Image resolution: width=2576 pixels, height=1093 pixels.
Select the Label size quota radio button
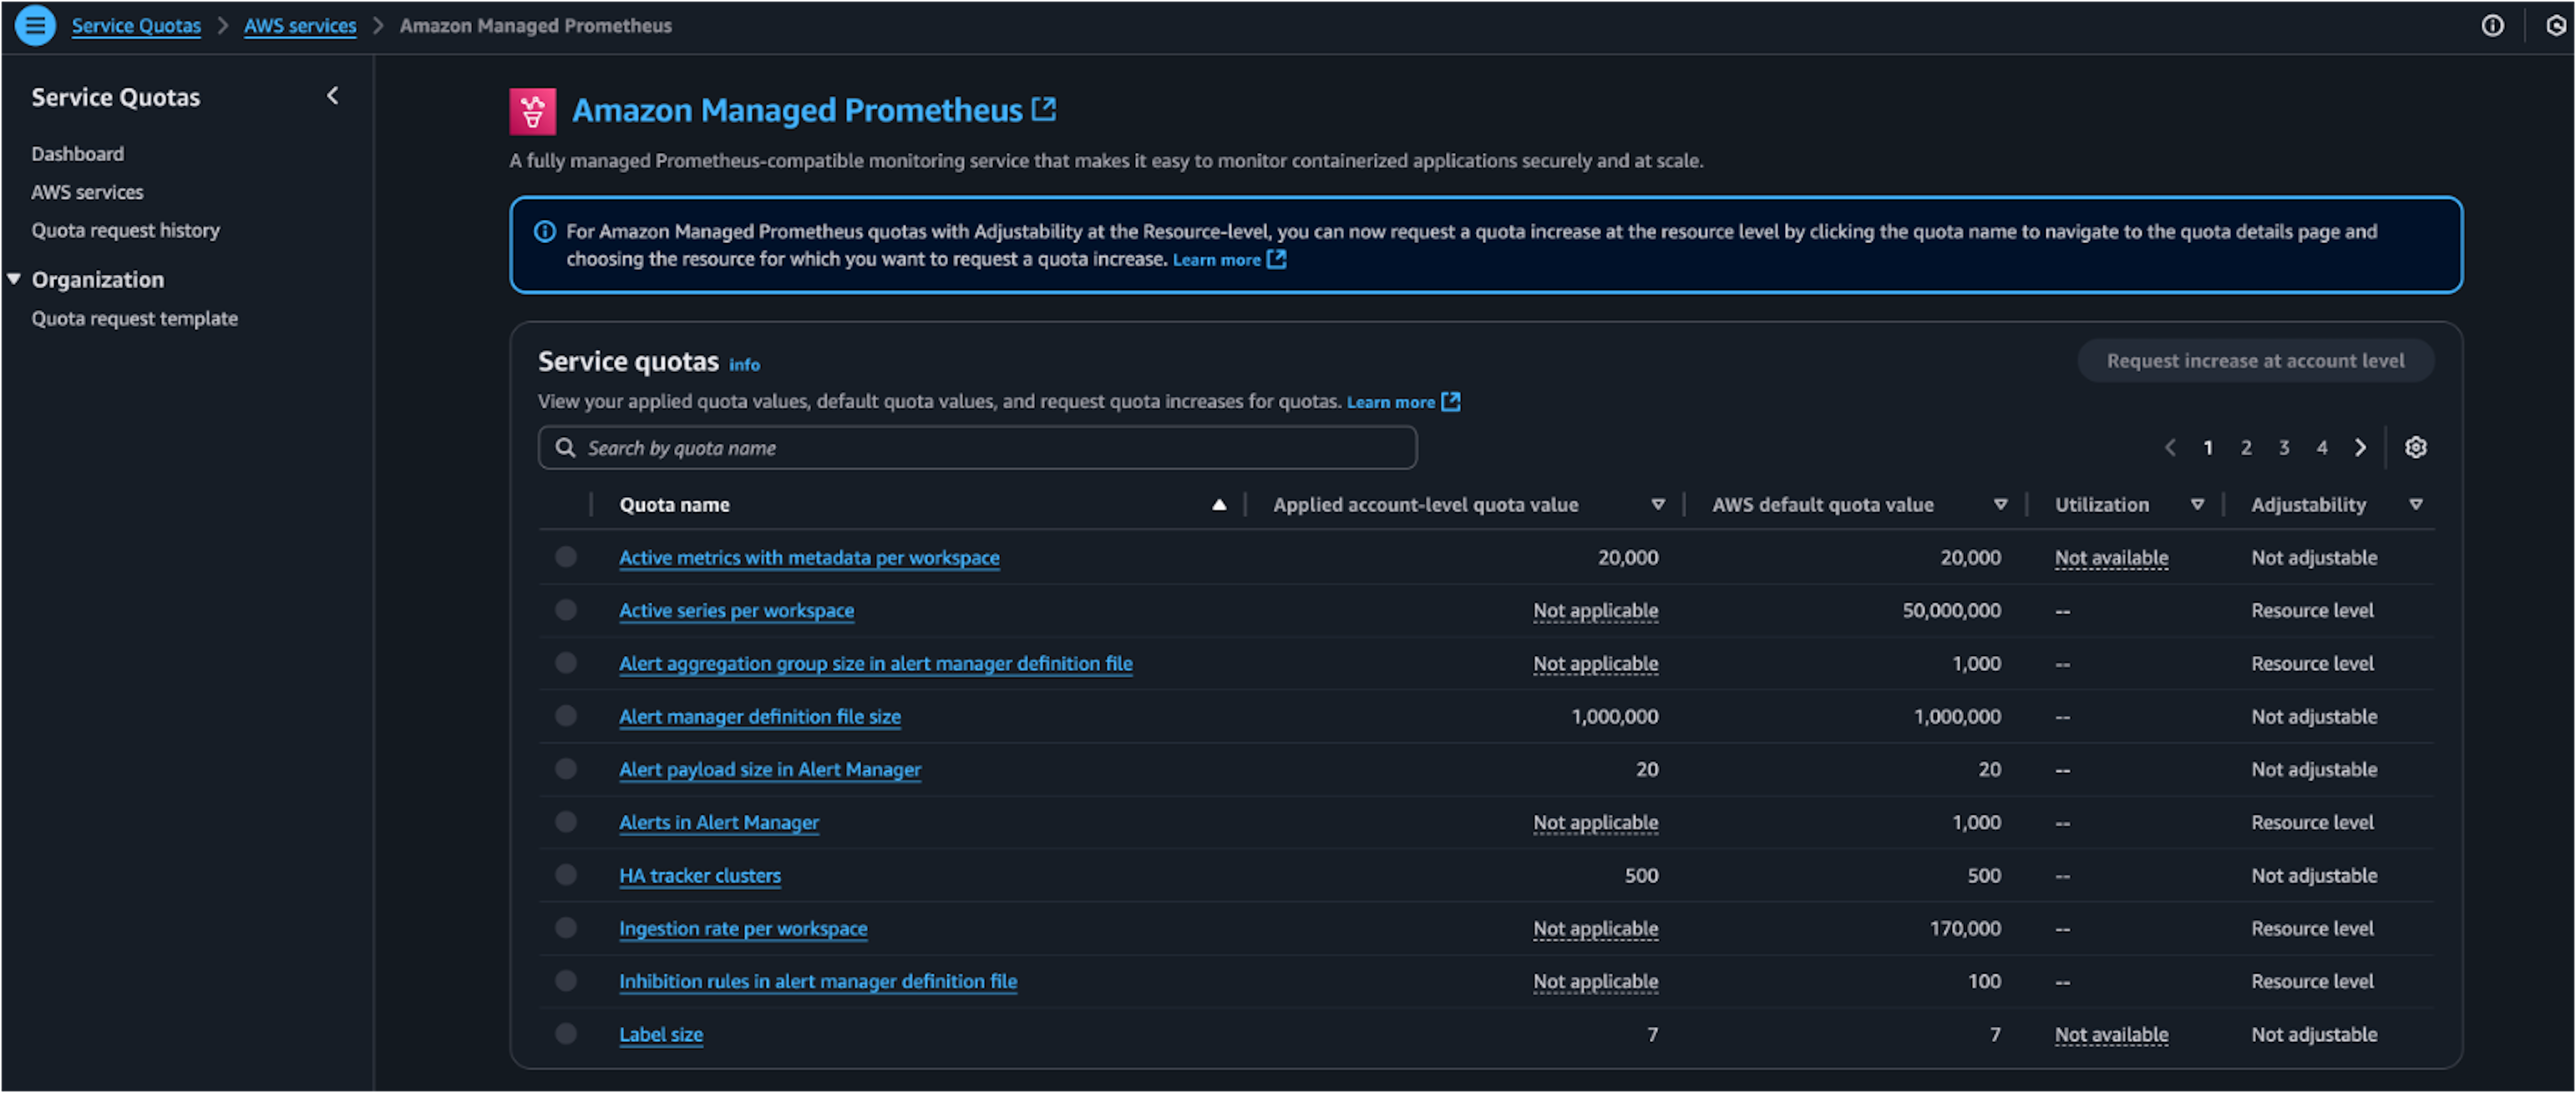point(566,1034)
